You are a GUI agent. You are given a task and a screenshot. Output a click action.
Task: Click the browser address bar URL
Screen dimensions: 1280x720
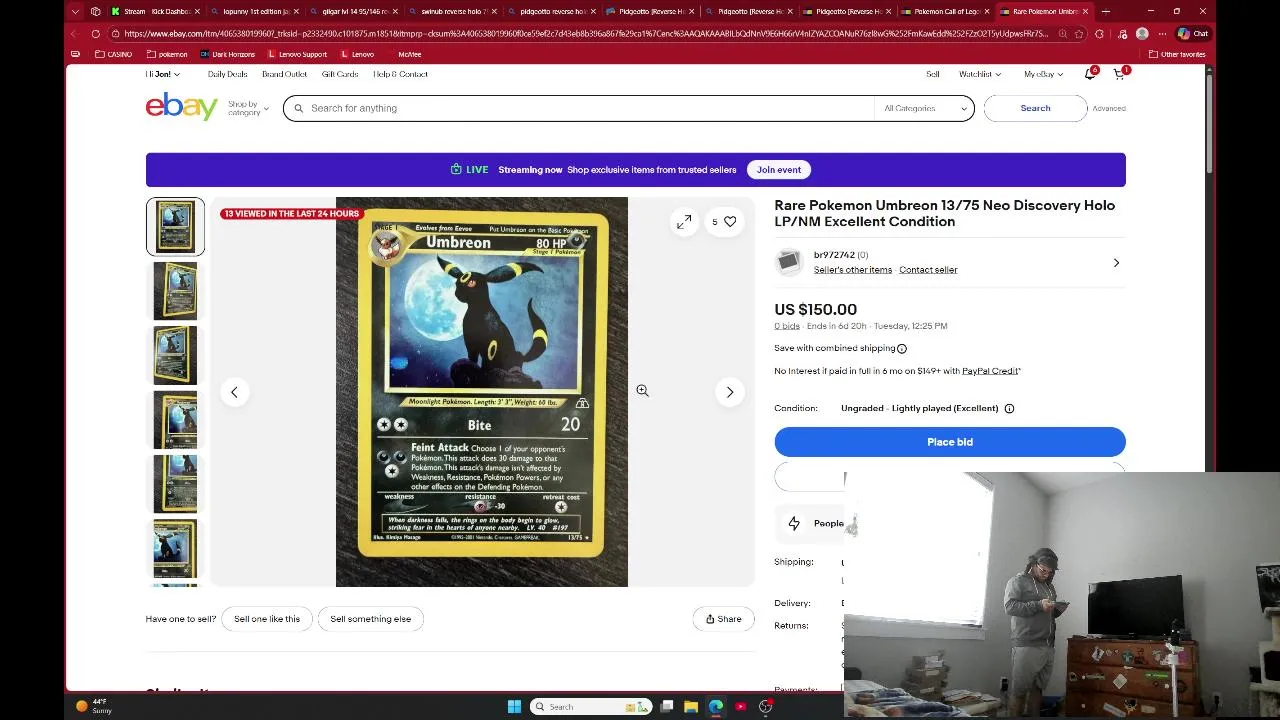[585, 34]
